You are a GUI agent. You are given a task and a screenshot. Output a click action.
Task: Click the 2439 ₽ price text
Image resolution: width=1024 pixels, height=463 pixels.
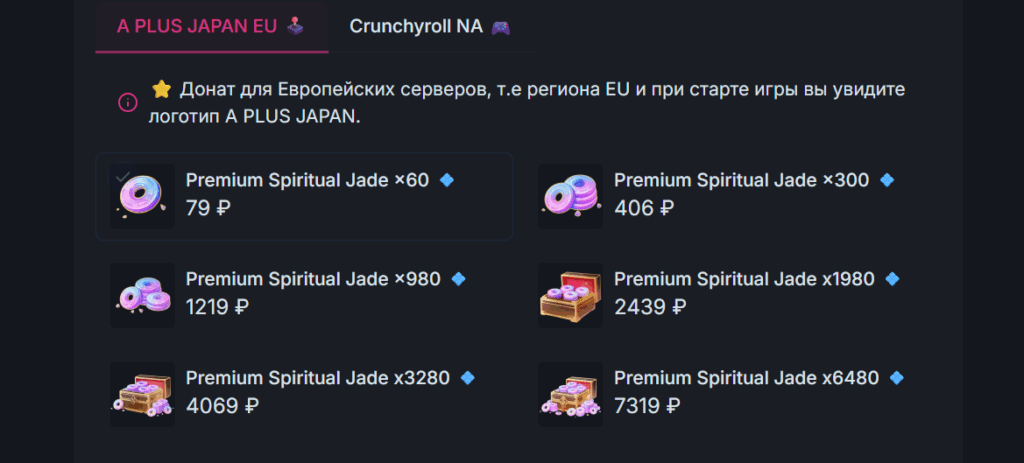[x=650, y=307]
